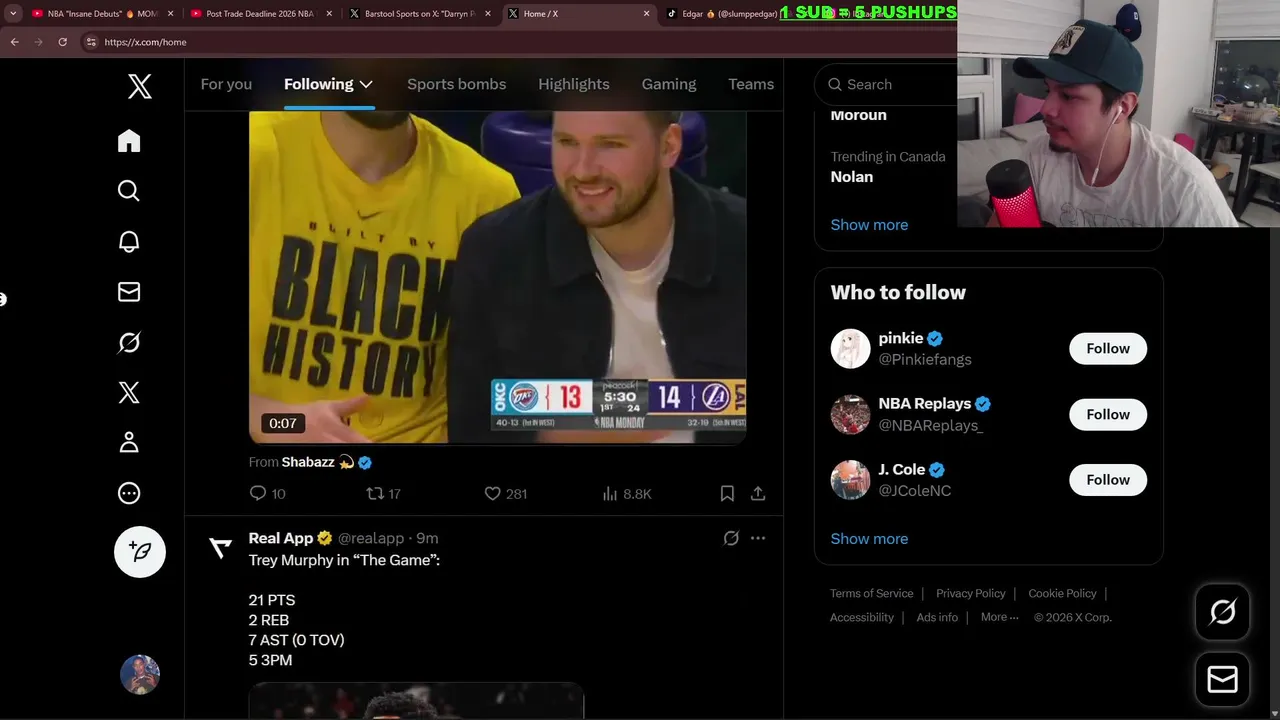Open the Premium X icon in the sidebar
The image size is (1280, 720).
129,393
